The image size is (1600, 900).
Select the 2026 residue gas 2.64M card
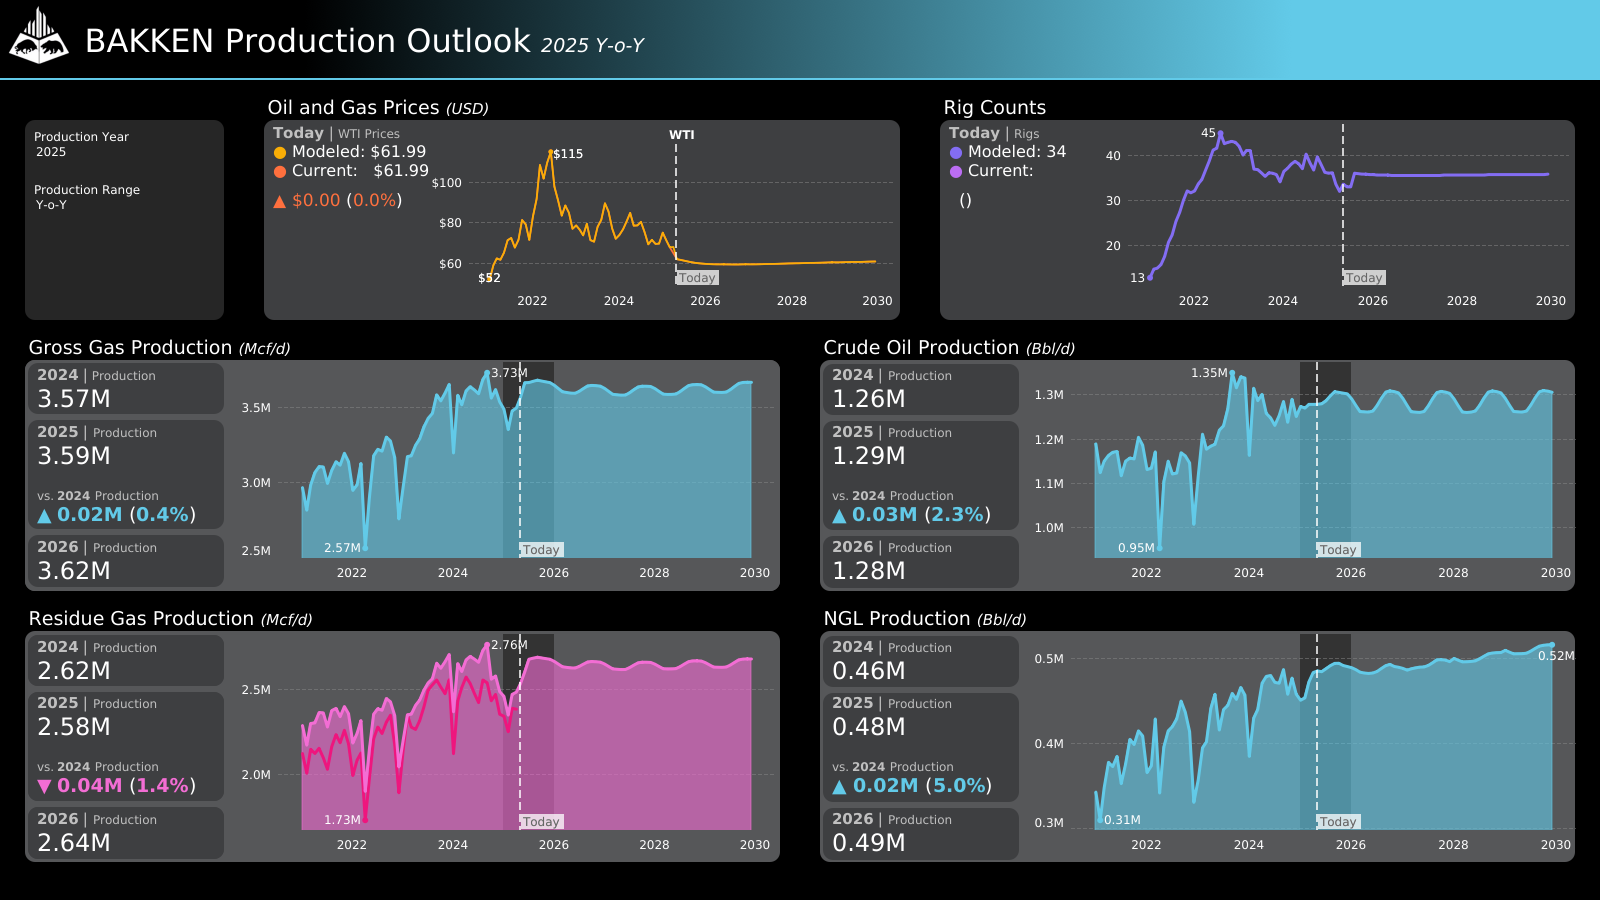pos(125,833)
